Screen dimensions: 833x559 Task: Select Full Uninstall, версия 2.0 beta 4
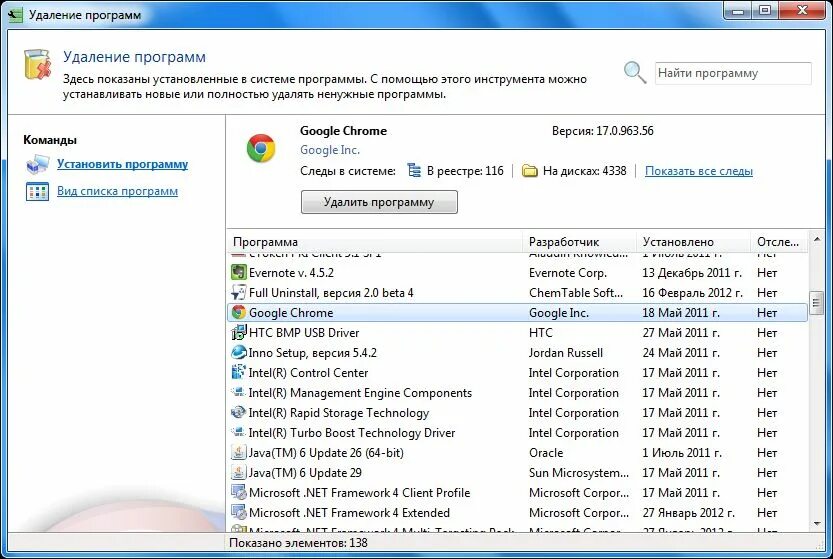point(517,293)
